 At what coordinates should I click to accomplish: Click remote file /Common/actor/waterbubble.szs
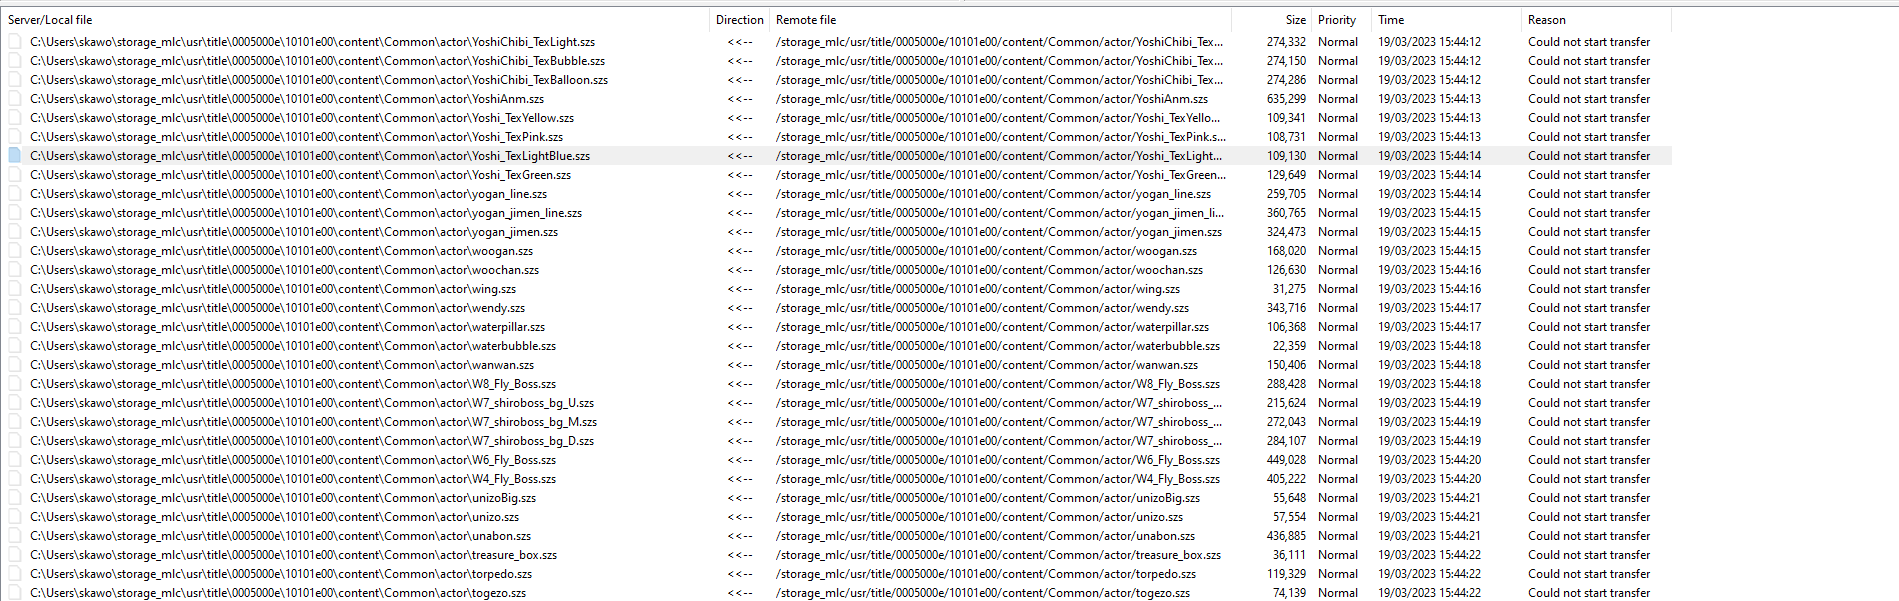pos(998,346)
